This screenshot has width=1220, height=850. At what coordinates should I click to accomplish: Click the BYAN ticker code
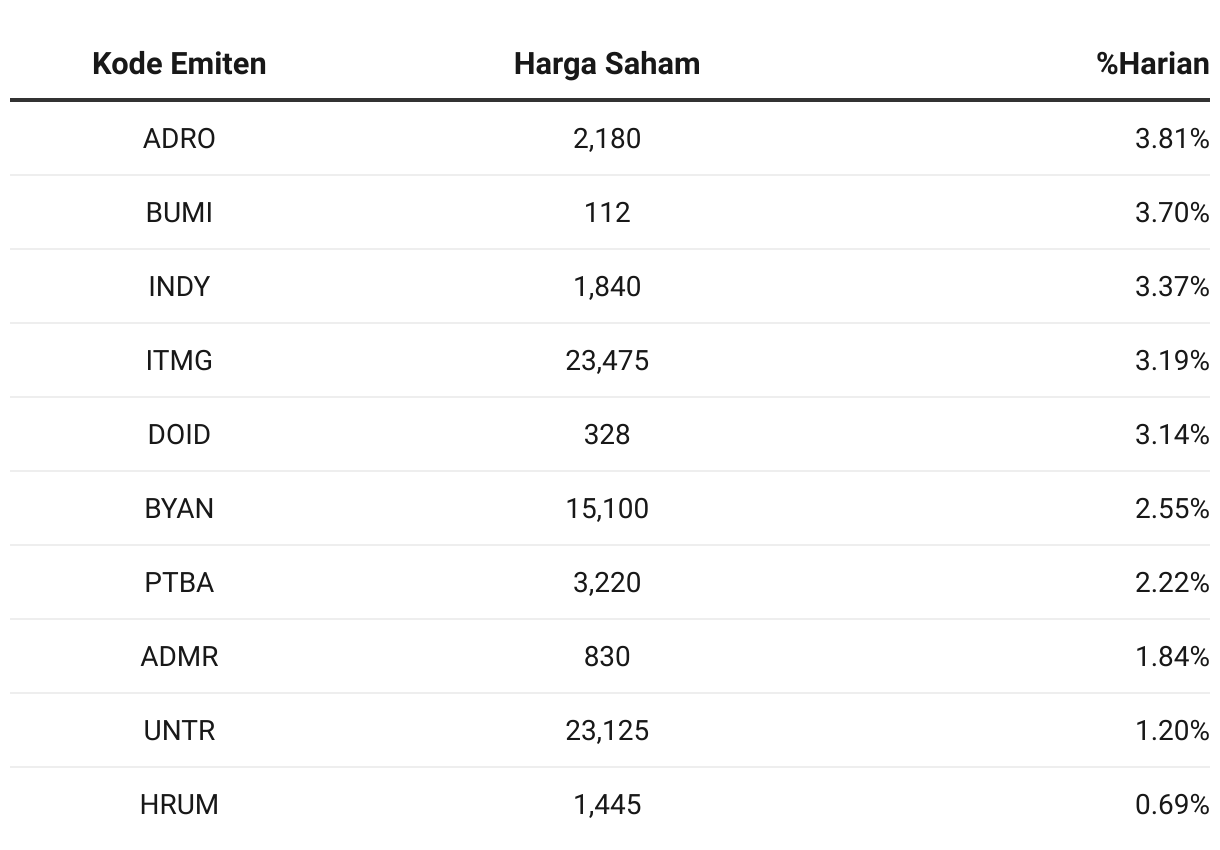point(179,508)
